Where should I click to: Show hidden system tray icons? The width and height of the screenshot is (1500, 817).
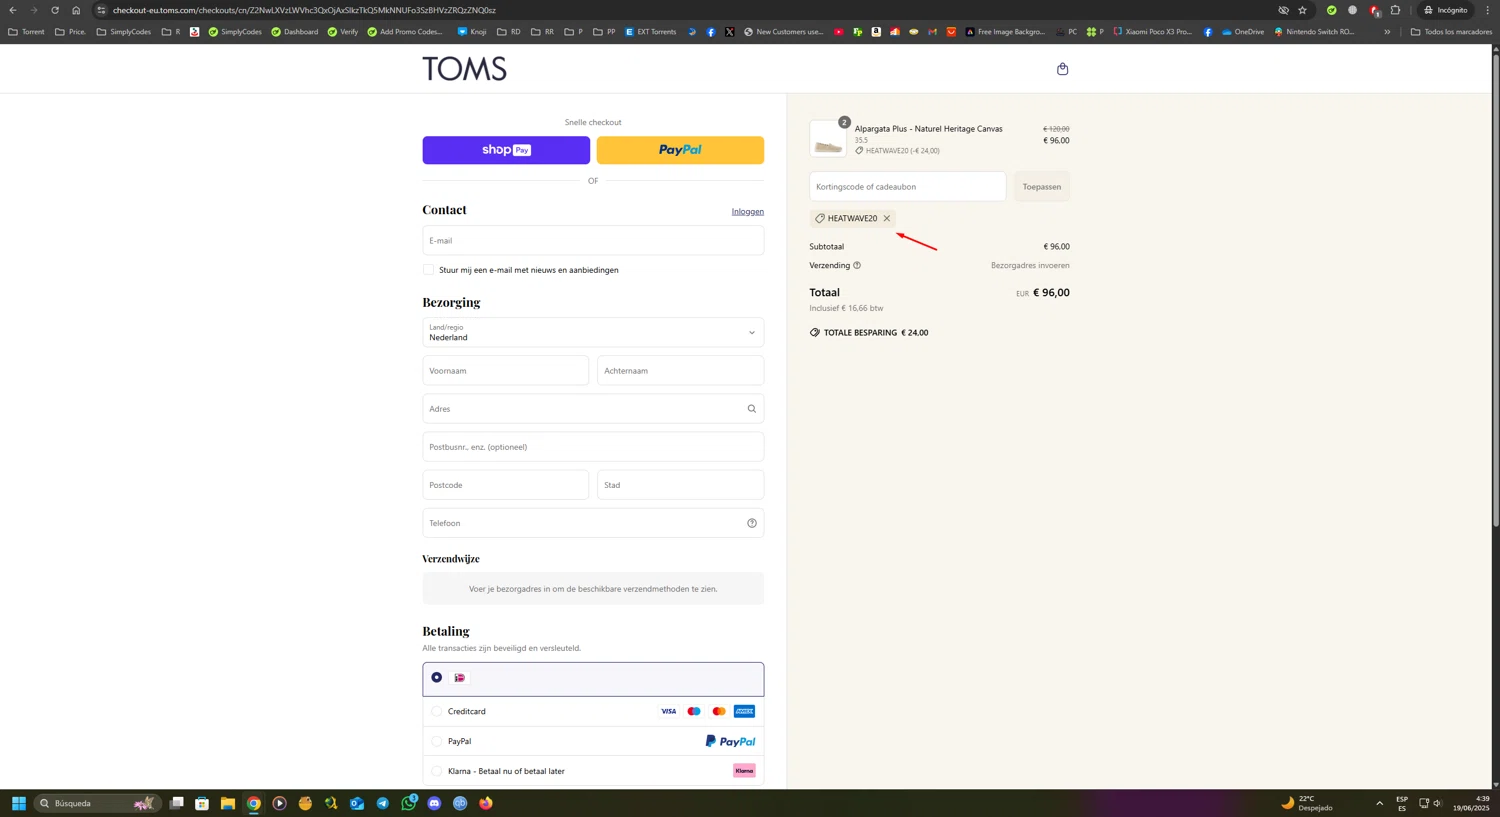coord(1379,803)
